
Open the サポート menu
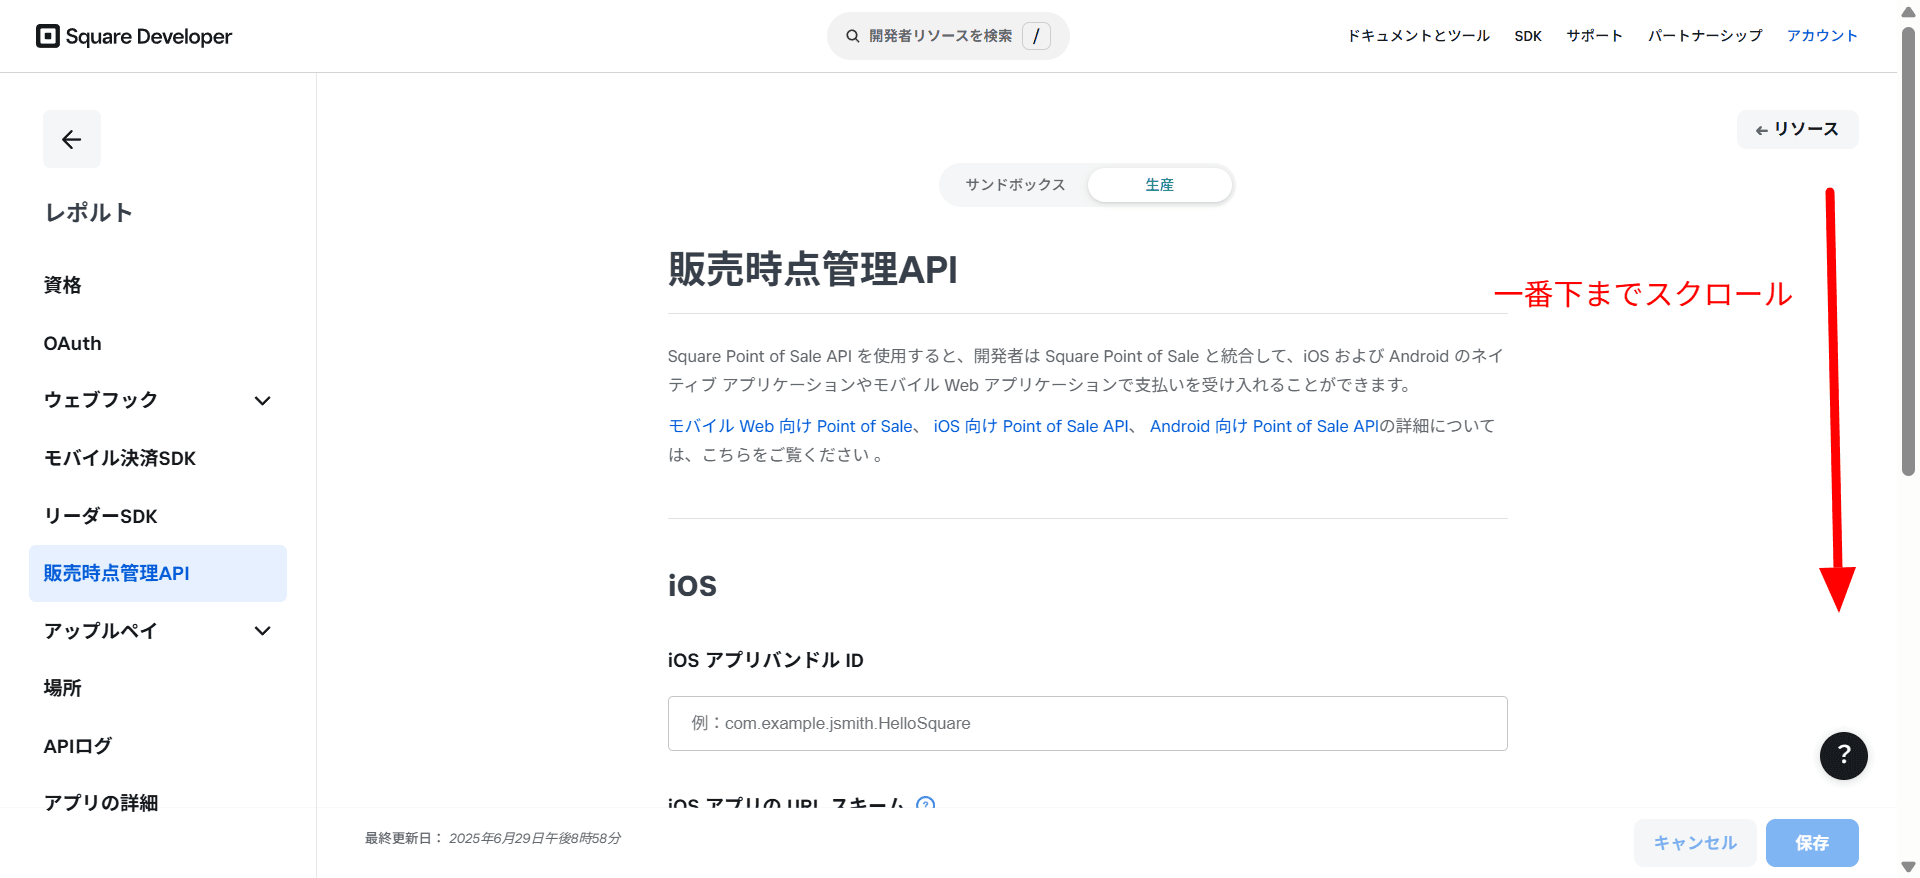[1594, 36]
